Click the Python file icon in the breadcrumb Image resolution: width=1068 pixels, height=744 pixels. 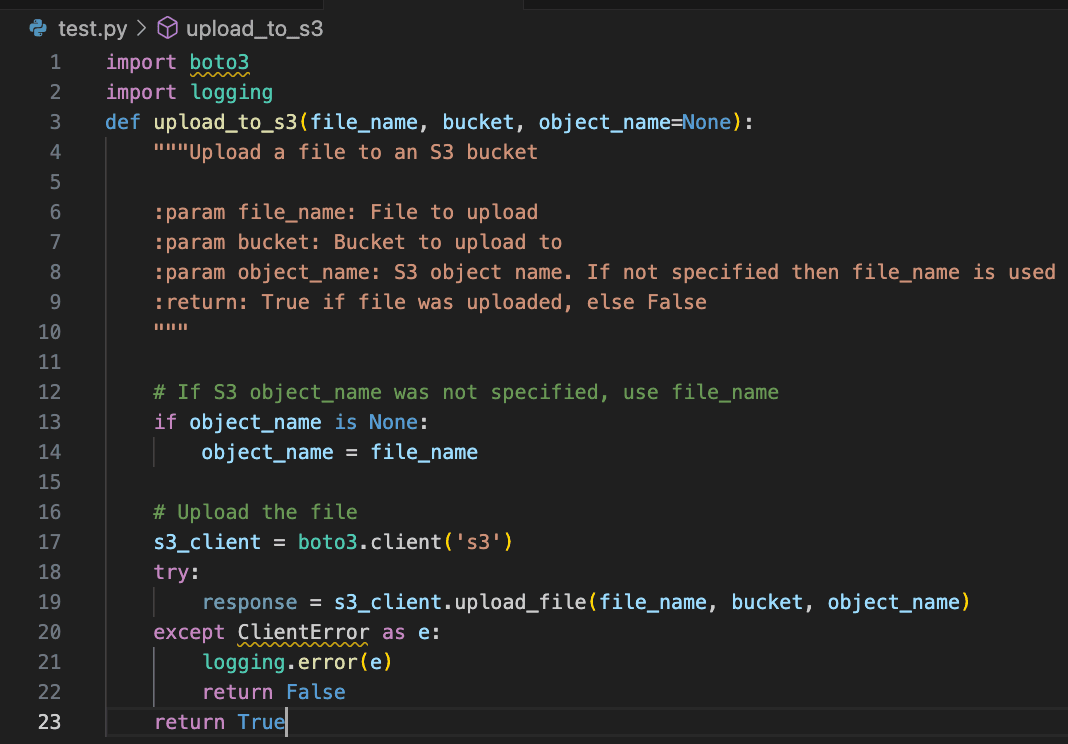pyautogui.click(x=37, y=28)
